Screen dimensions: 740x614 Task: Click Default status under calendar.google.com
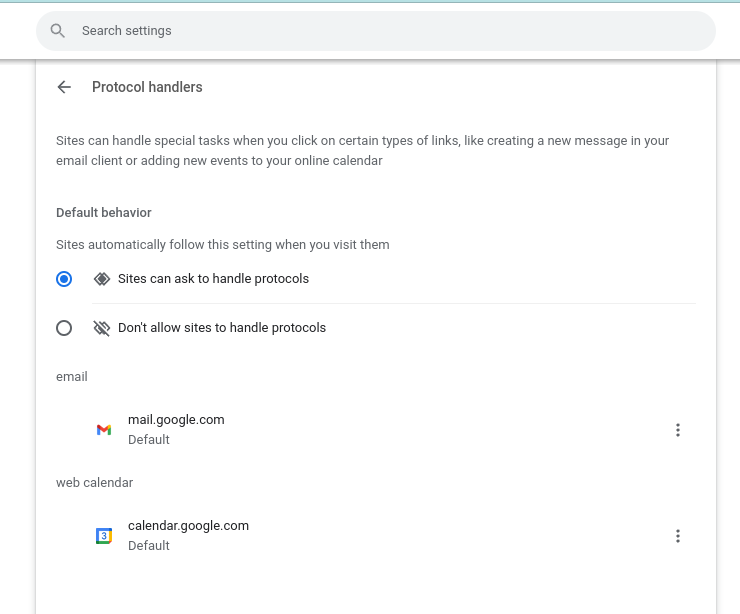click(149, 546)
